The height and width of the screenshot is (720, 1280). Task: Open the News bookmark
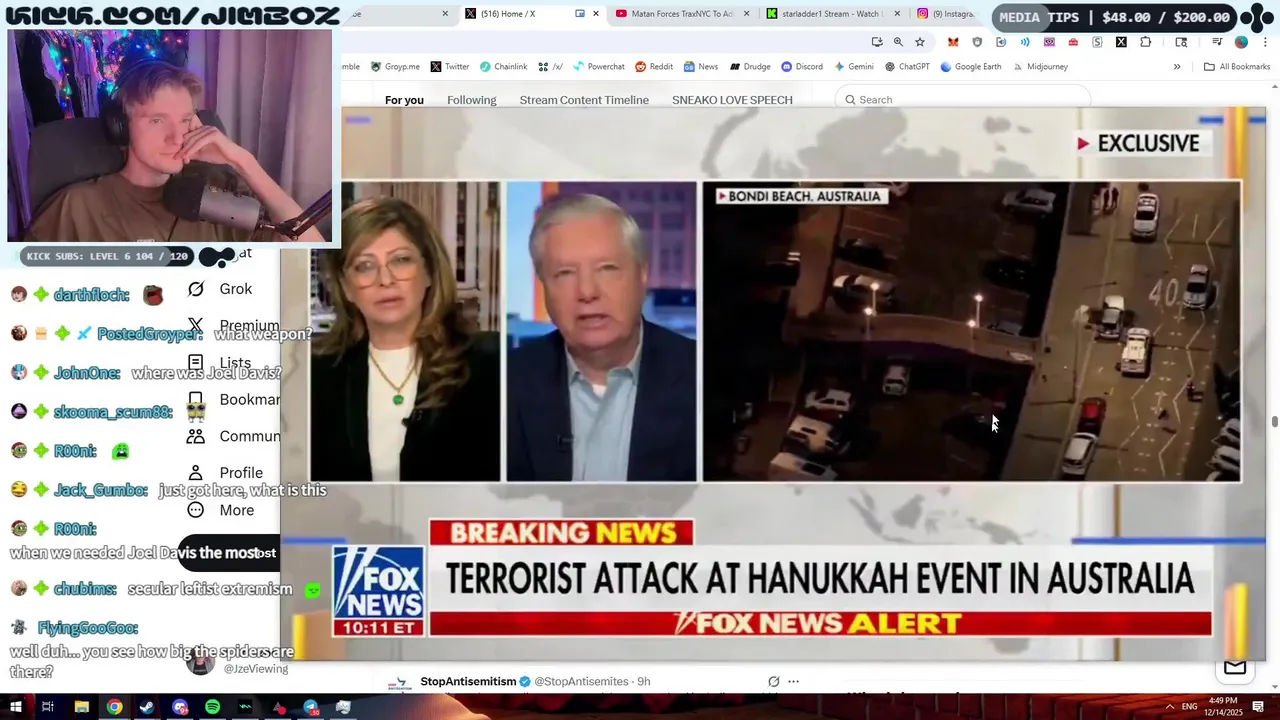[701, 67]
